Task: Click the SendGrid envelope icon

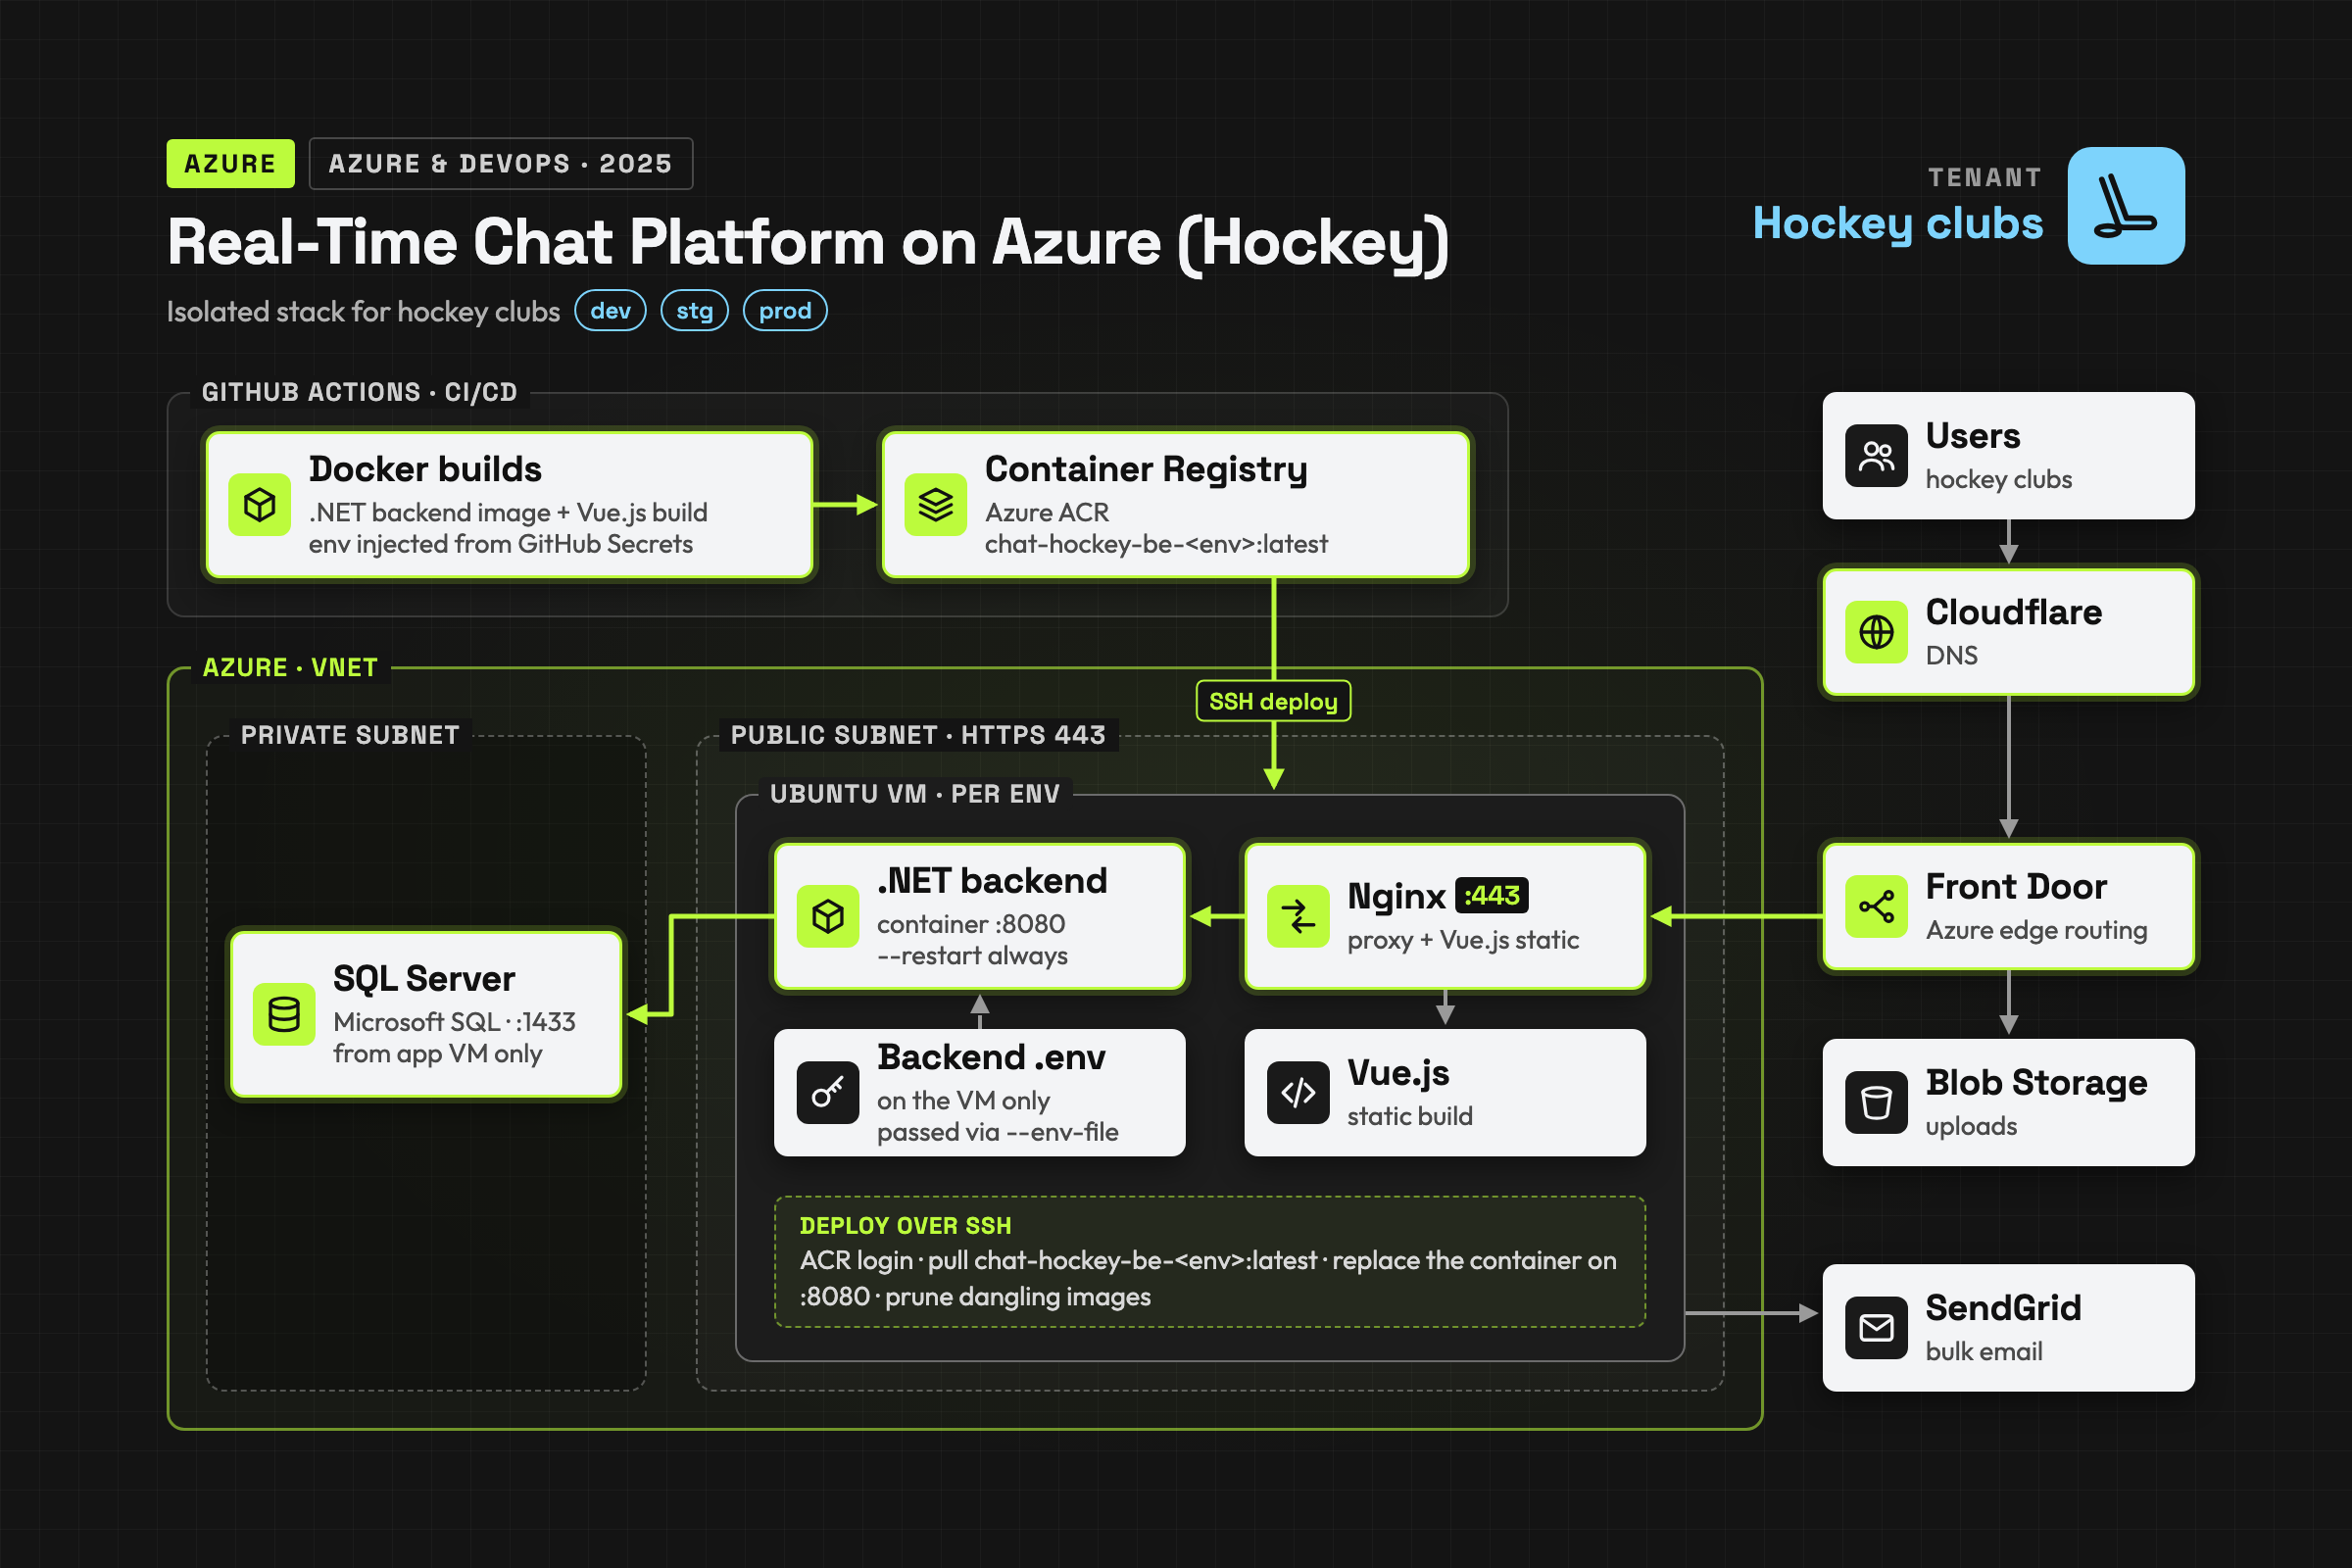Action: pyautogui.click(x=1877, y=1328)
